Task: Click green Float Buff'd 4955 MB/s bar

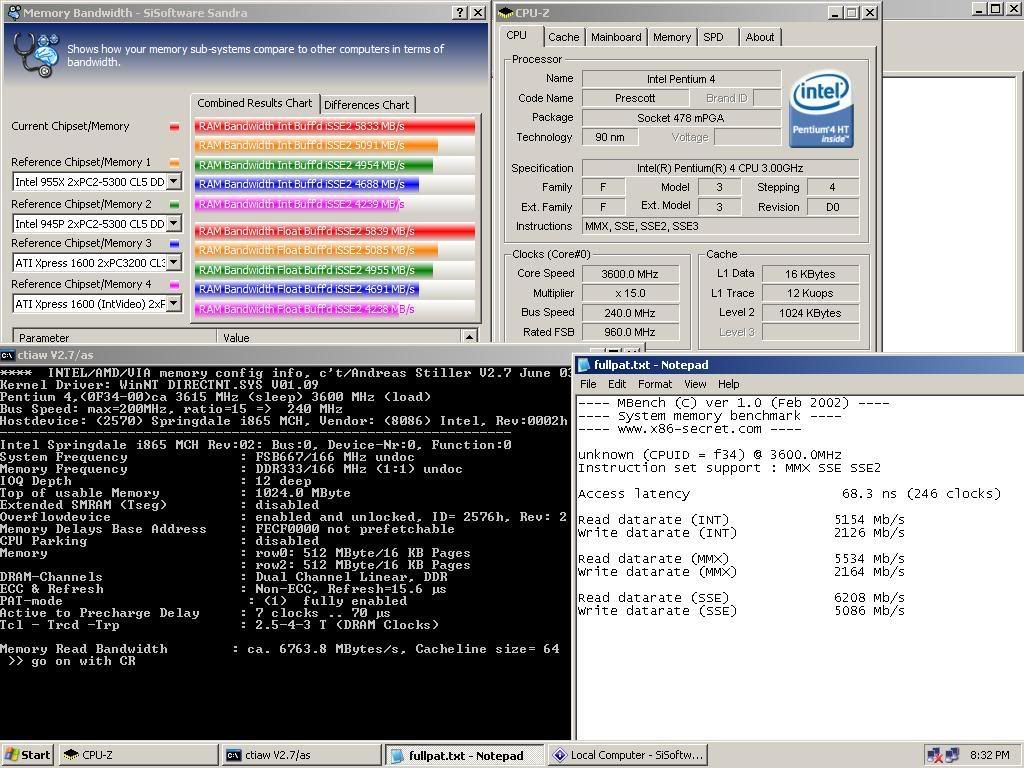Action: coord(313,270)
